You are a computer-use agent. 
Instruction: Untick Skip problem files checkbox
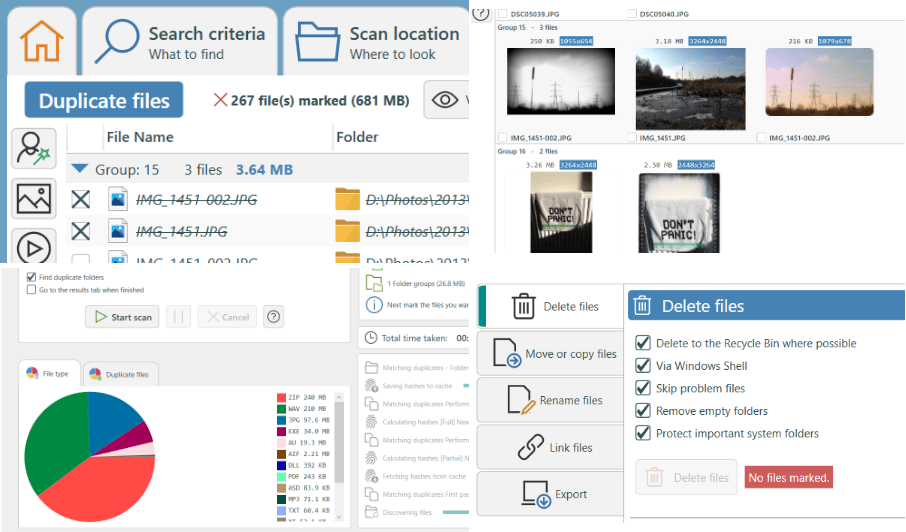click(x=643, y=388)
